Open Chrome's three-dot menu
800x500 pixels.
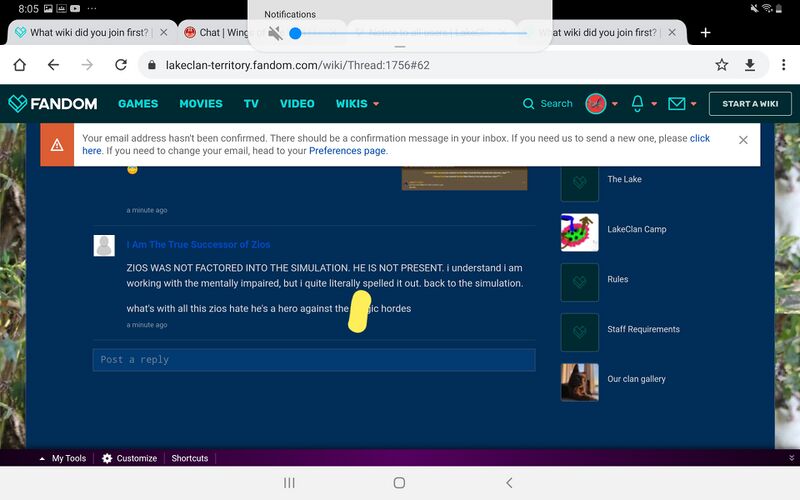tap(780, 65)
